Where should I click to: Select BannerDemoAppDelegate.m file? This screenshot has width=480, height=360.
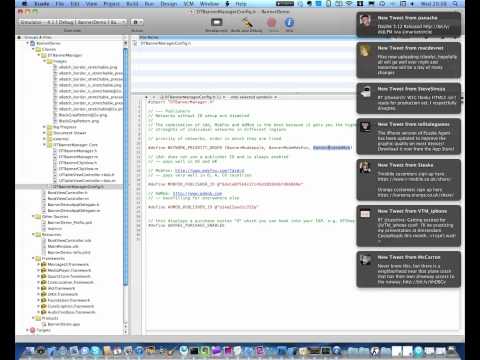tap(73, 210)
